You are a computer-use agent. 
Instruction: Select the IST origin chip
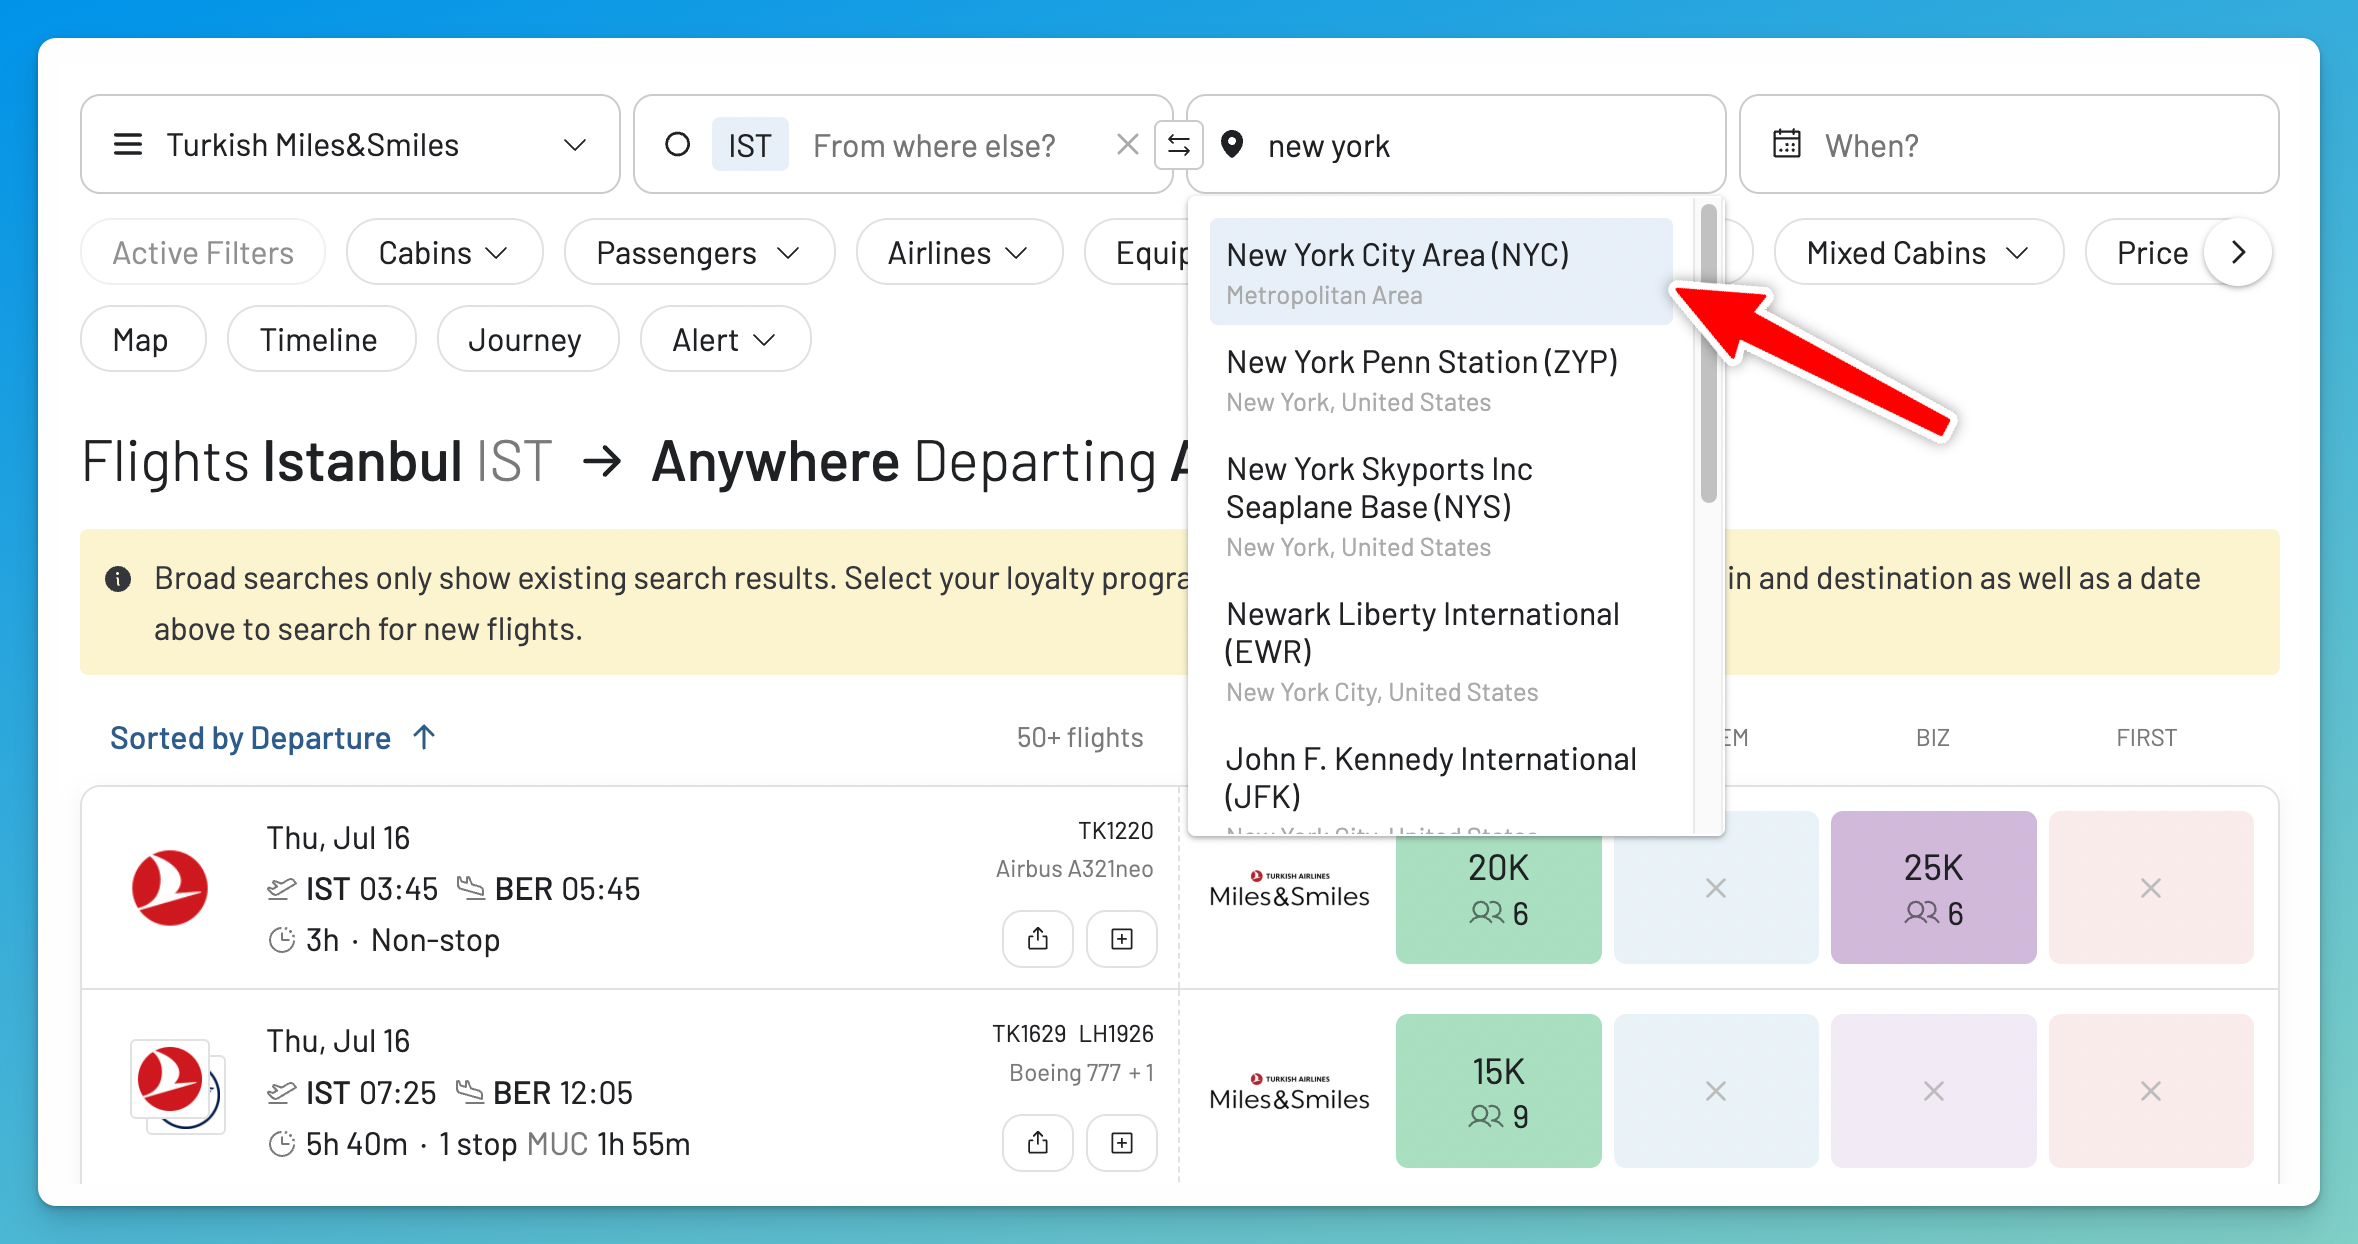point(750,145)
